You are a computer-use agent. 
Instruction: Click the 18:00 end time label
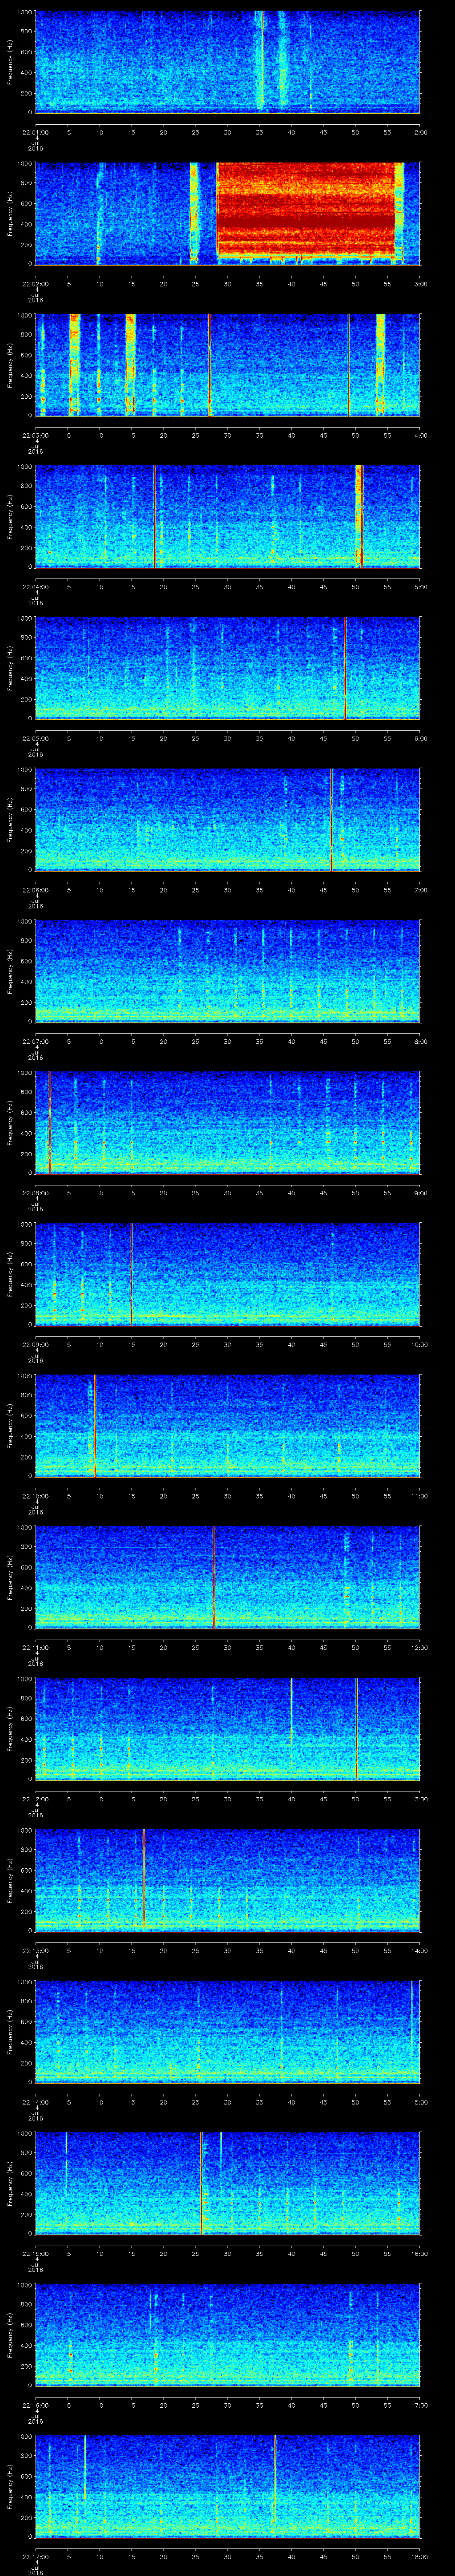419,2556
